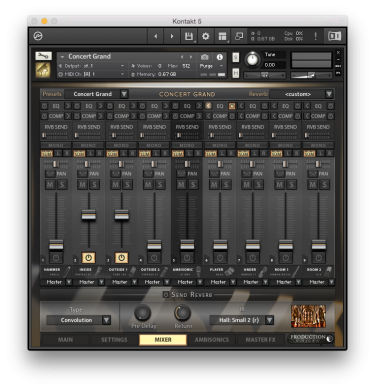Open the MIDI Ch dropdown
Image resolution: width=375 pixels, height=390 pixels.
click(91, 74)
